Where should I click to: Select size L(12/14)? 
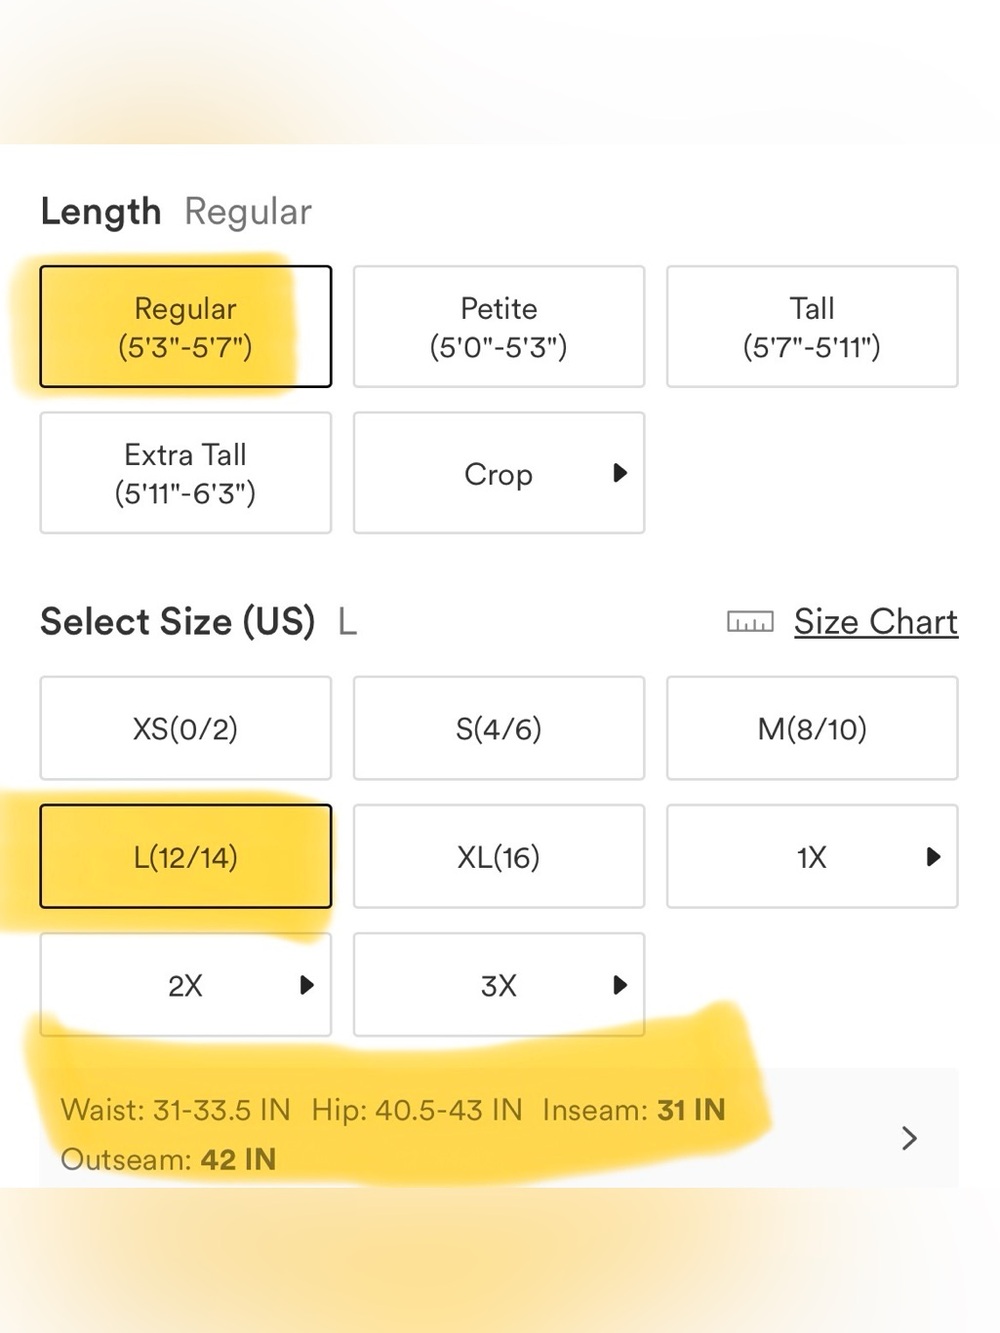click(186, 856)
